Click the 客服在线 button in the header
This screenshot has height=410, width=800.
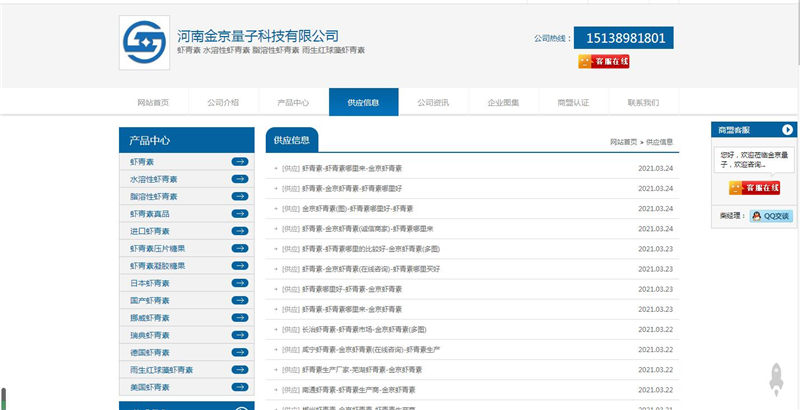tap(603, 62)
